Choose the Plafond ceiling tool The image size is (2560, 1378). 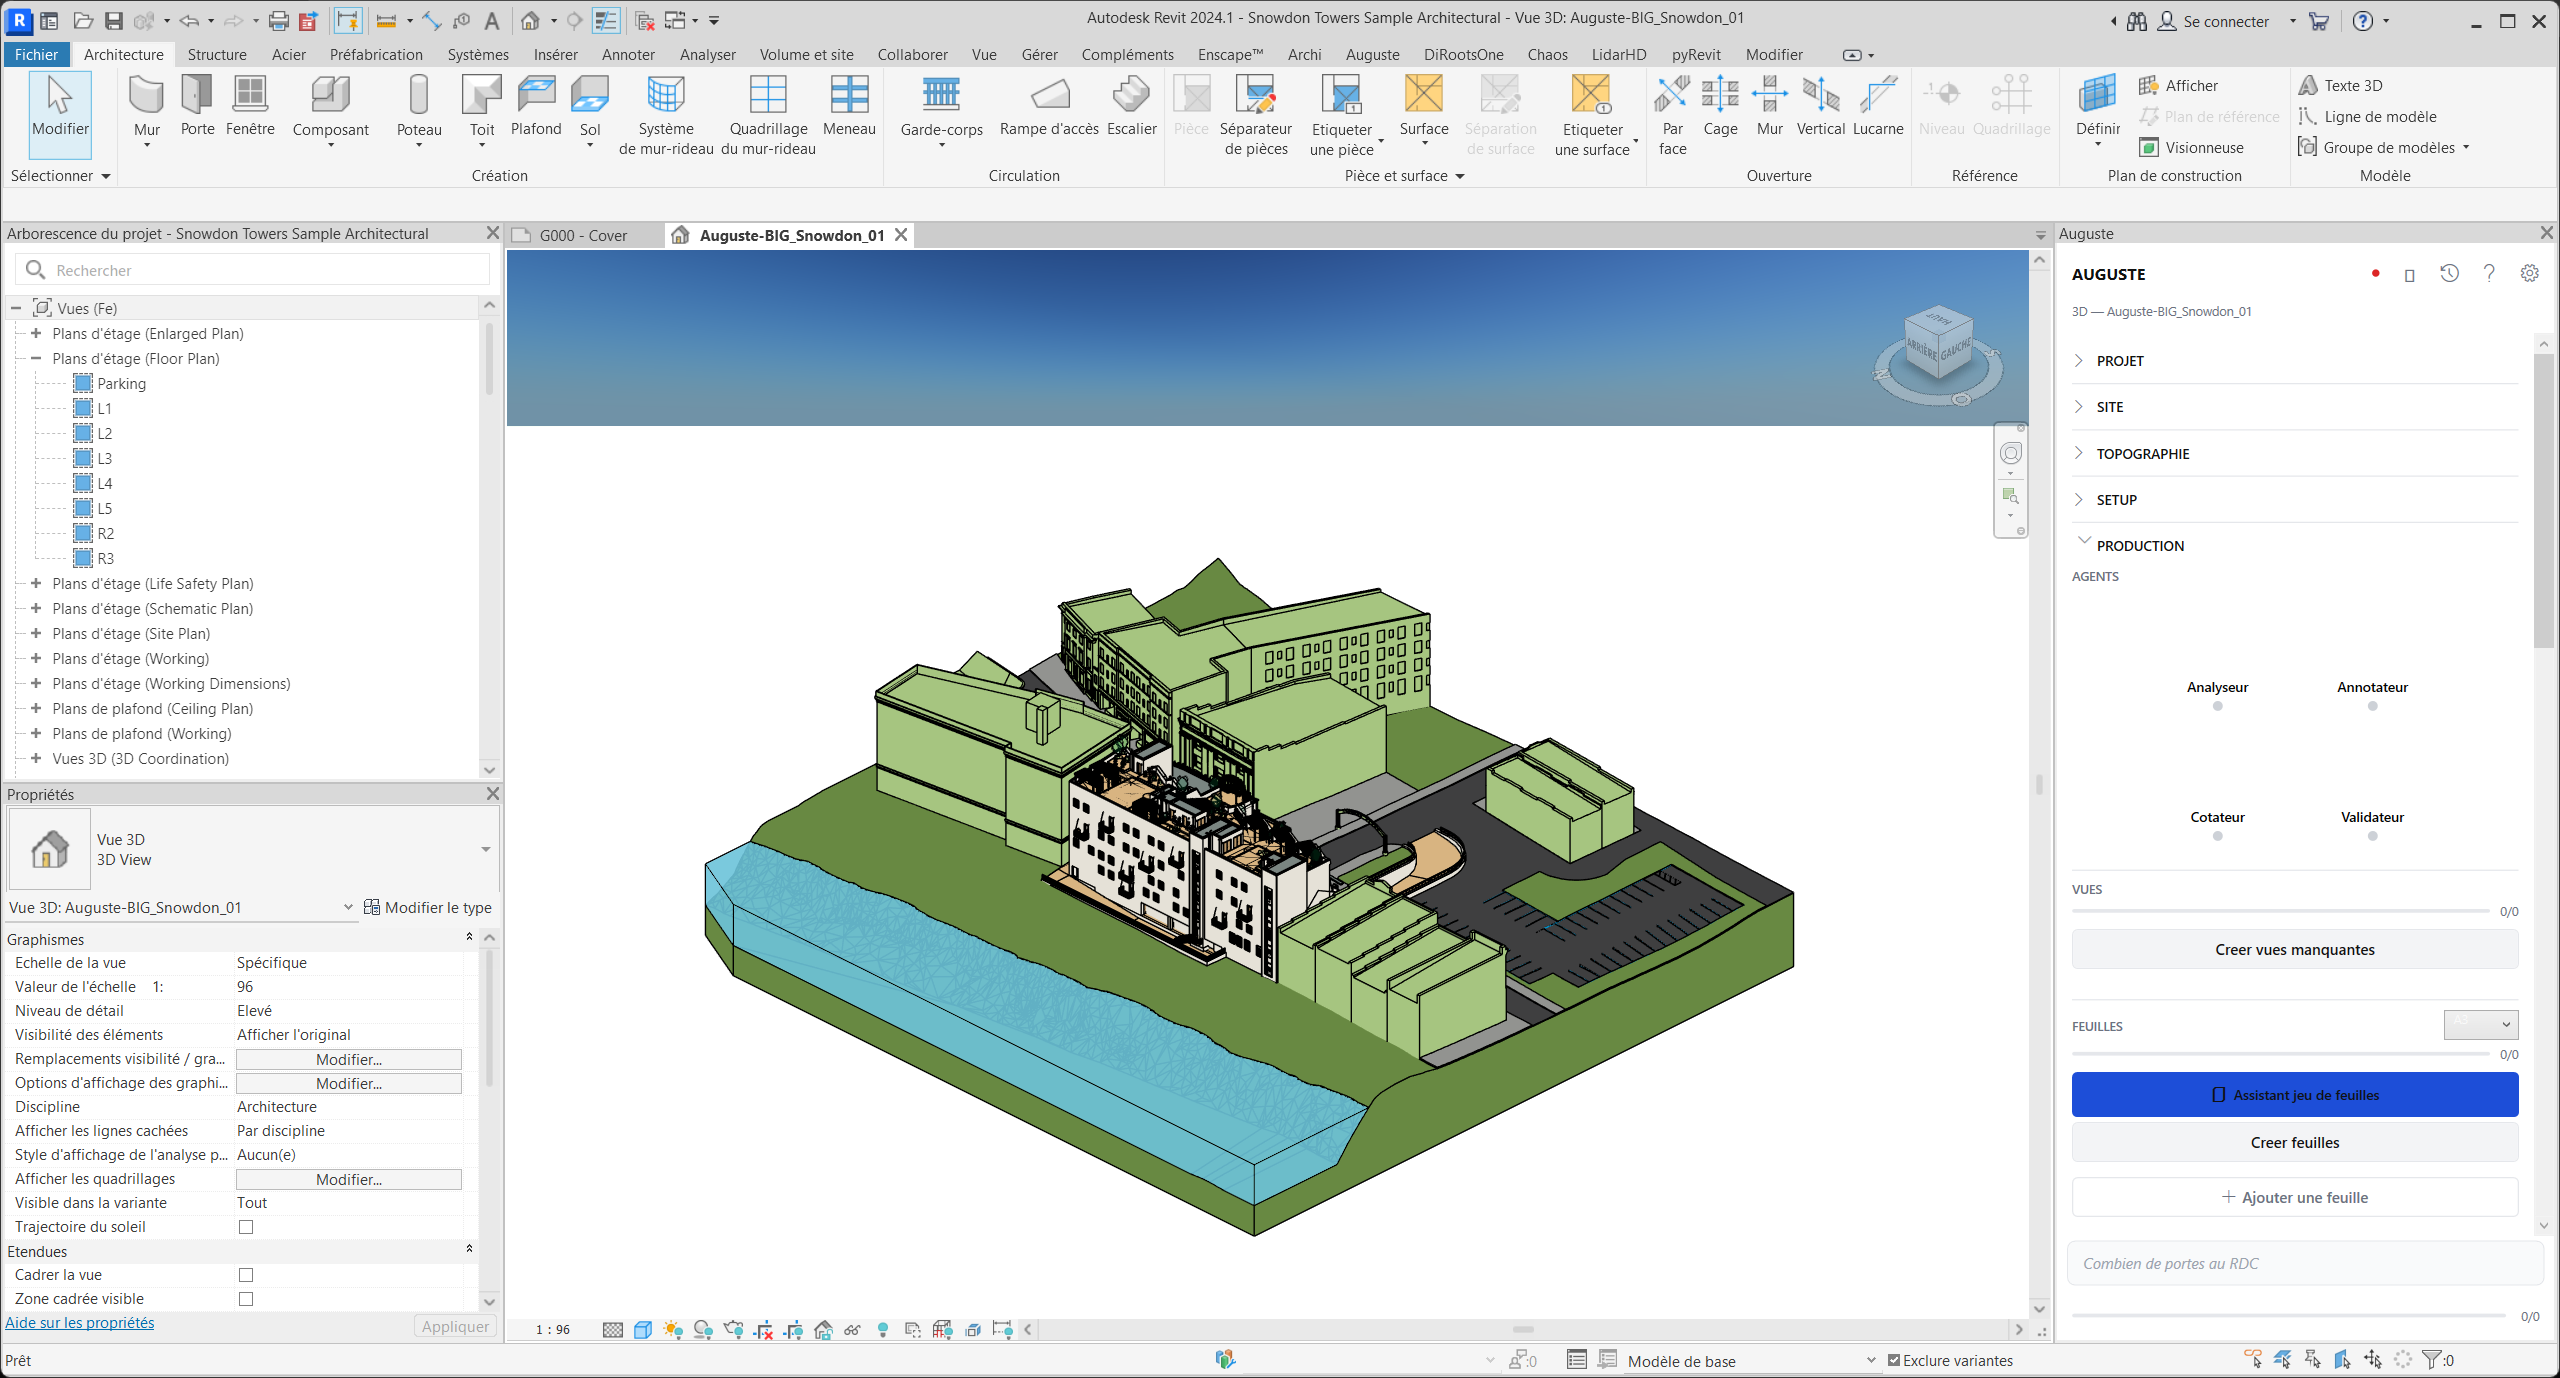[x=536, y=106]
